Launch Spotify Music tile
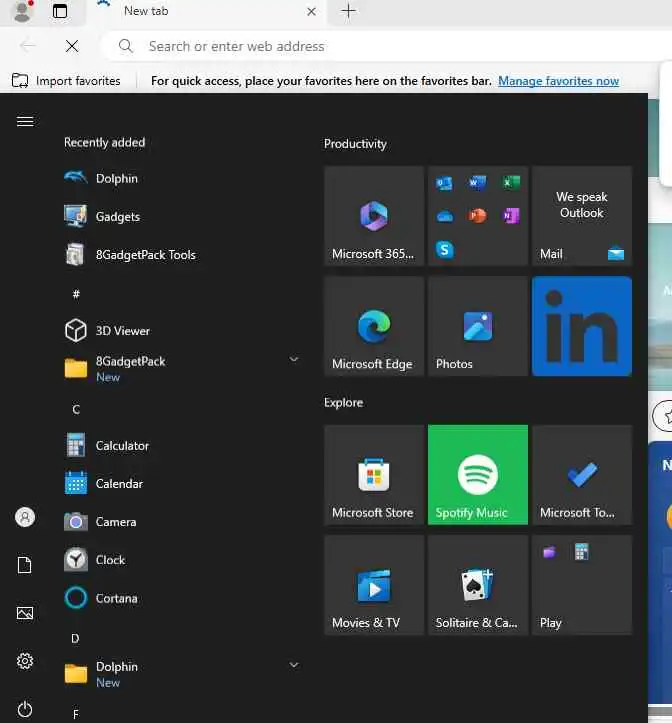Viewport: 672px width, 723px height. pyautogui.click(x=478, y=475)
